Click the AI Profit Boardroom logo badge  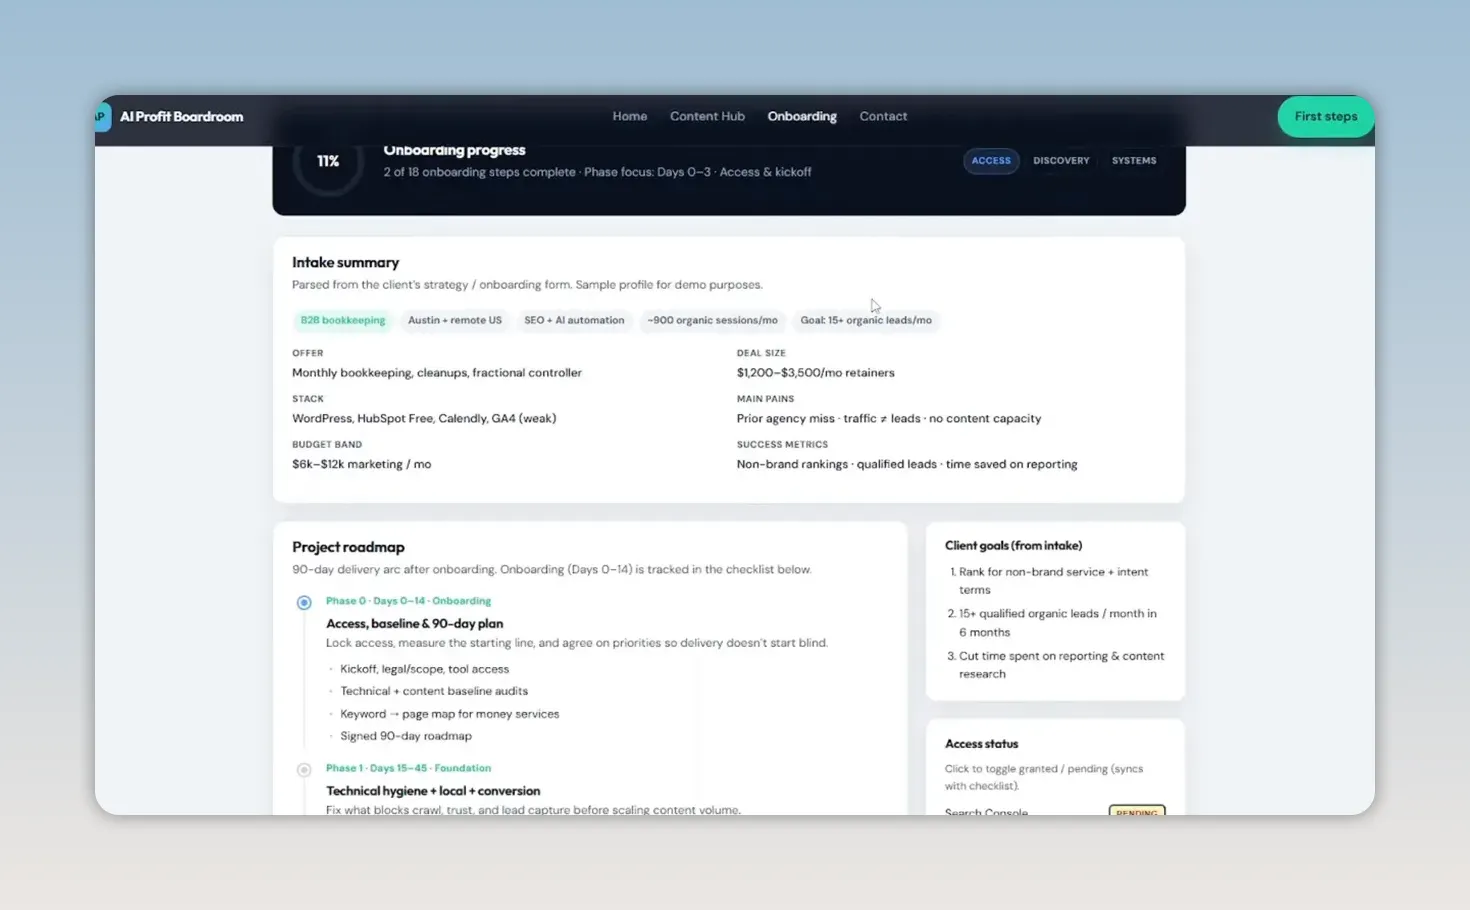[x=101, y=116]
